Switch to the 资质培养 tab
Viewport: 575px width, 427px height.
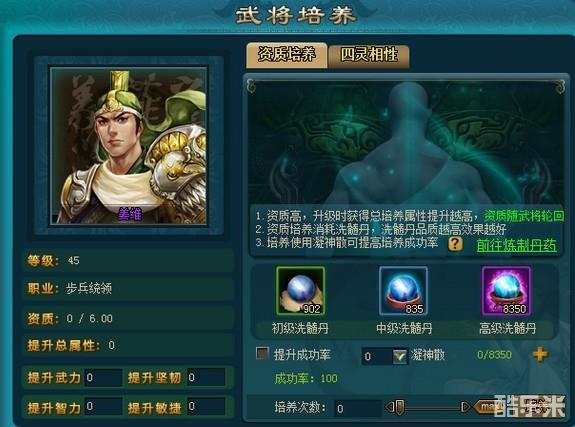tap(286, 55)
